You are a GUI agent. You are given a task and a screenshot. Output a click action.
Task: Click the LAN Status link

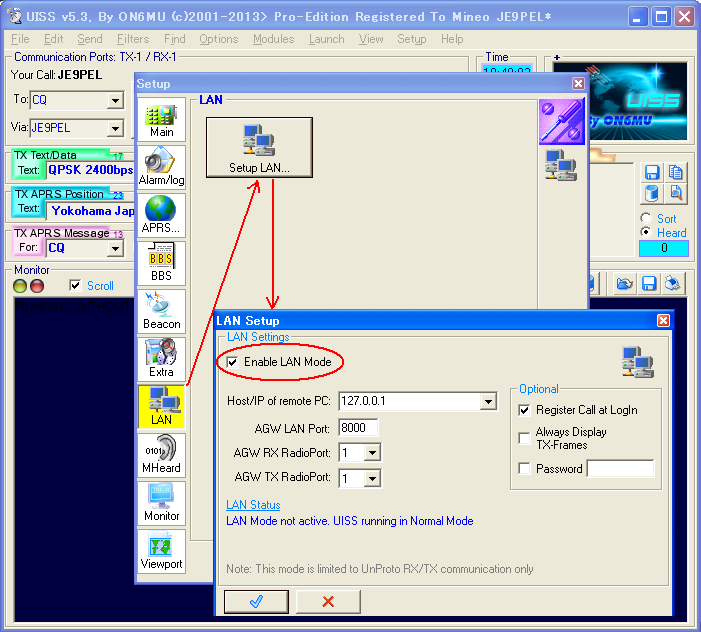point(253,505)
